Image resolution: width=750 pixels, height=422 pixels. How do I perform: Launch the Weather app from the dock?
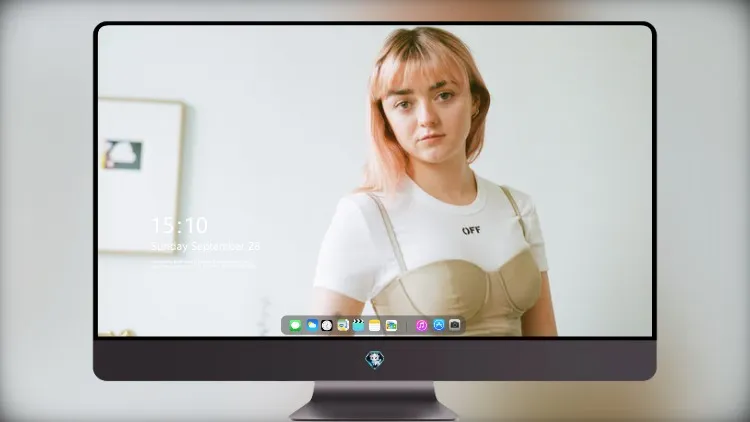(312, 325)
